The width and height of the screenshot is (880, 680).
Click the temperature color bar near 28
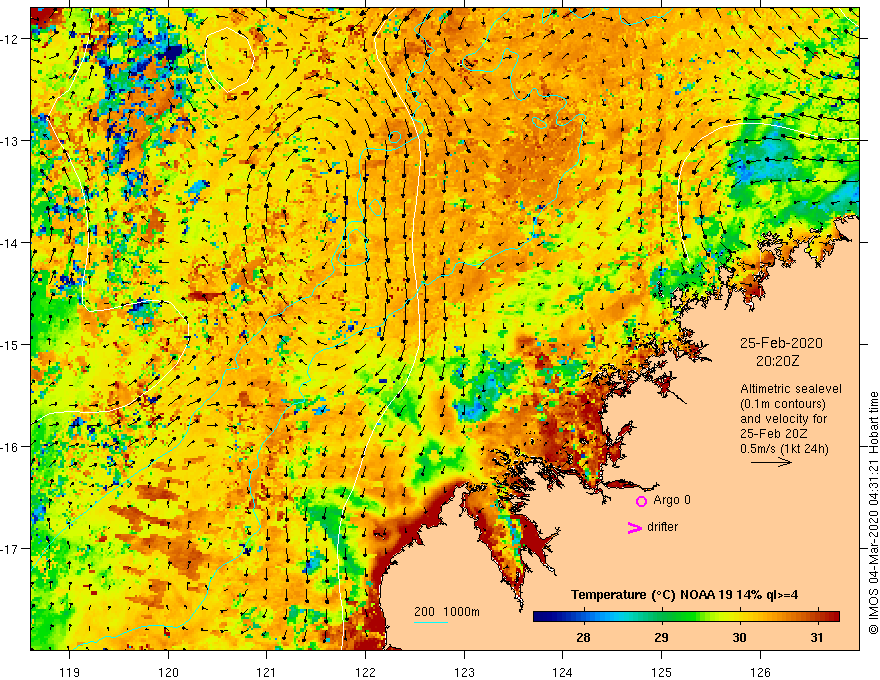(584, 616)
